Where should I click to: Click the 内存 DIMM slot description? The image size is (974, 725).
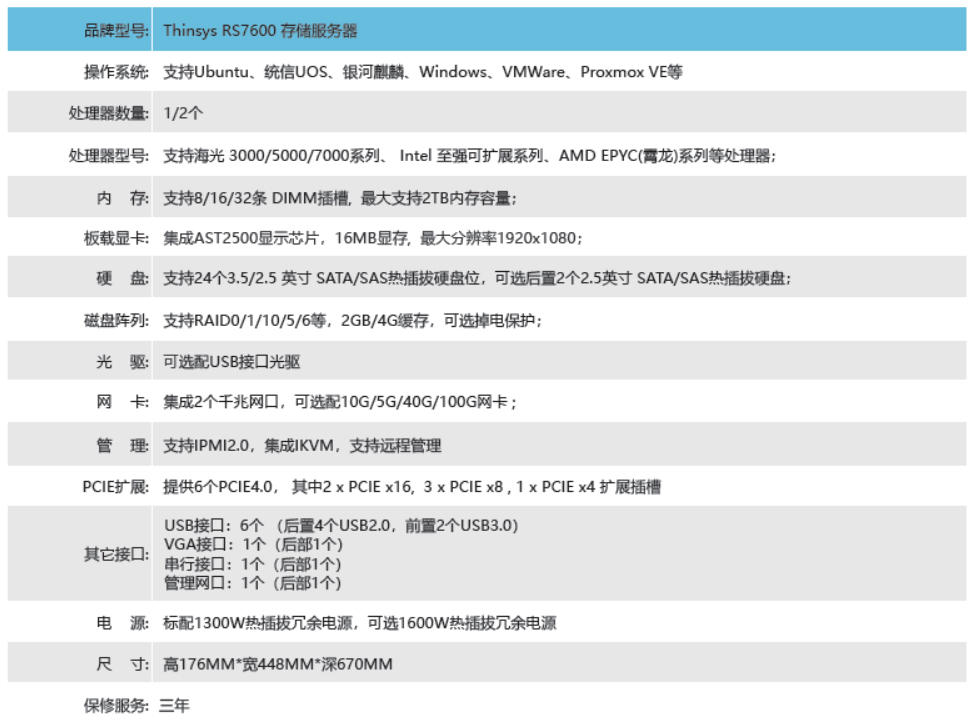(x=339, y=197)
